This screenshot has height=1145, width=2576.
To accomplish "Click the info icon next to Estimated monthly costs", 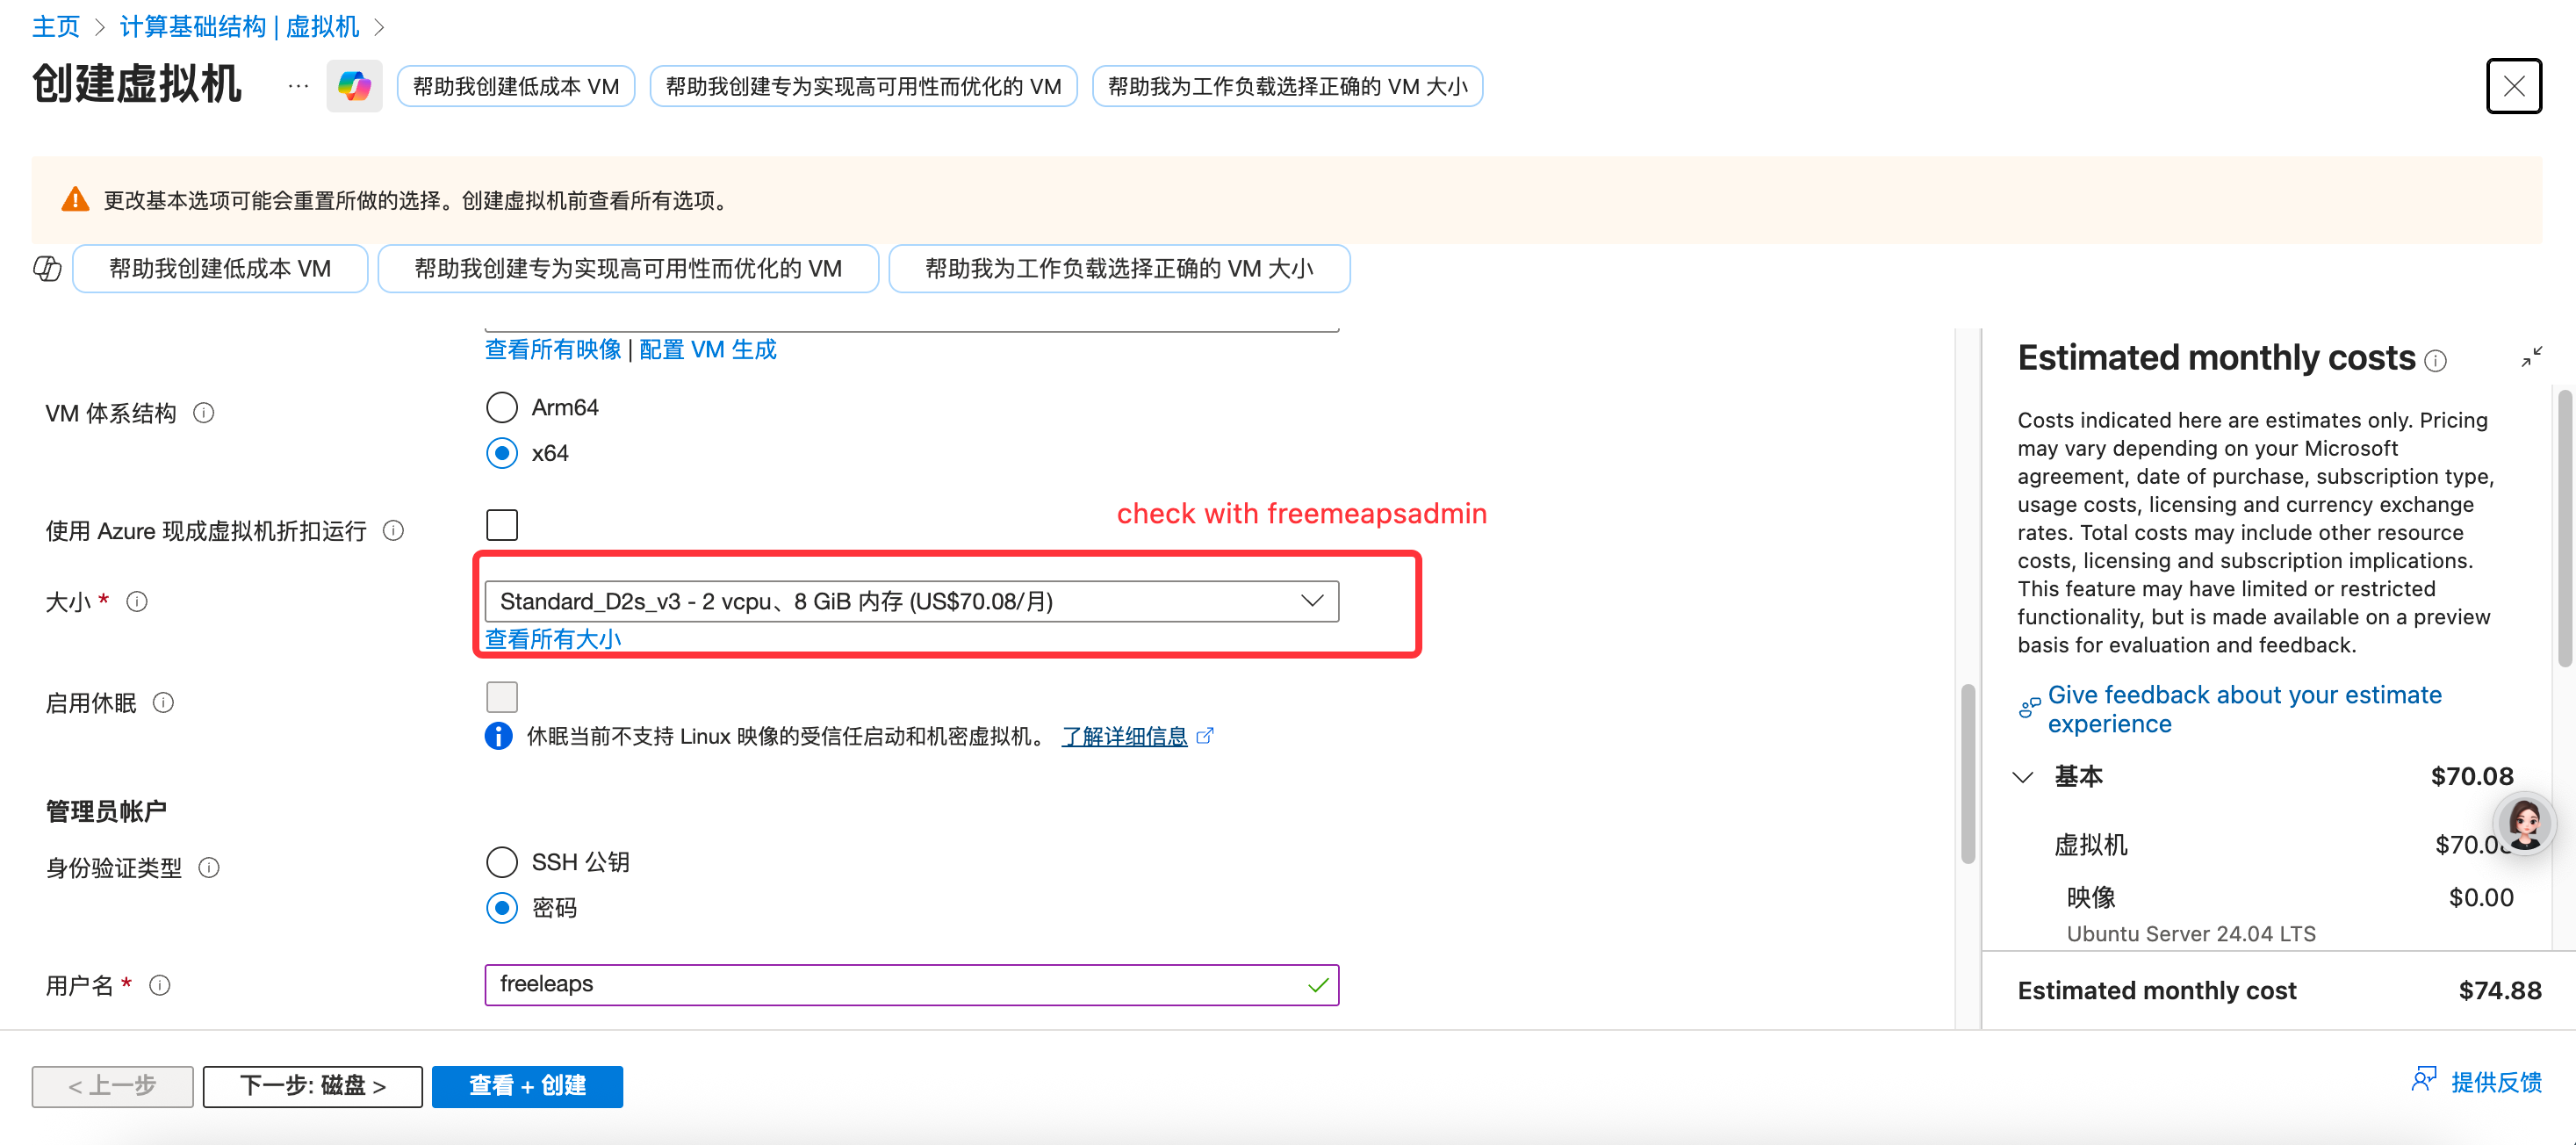I will coord(2436,361).
